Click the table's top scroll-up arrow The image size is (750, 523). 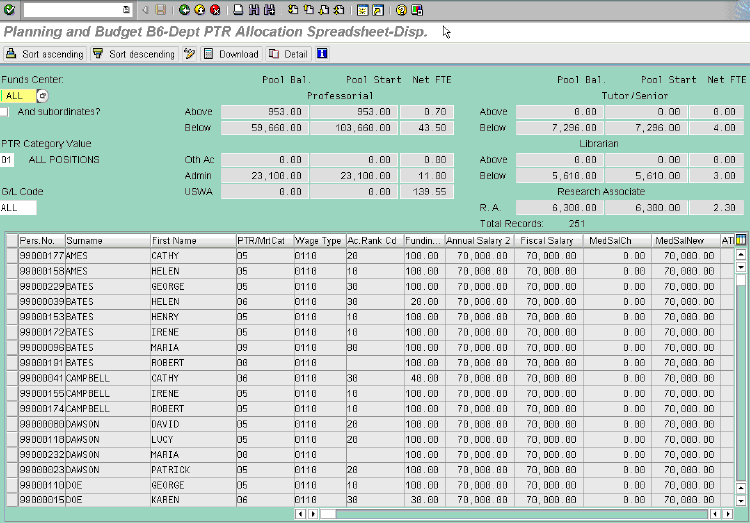pos(741,254)
